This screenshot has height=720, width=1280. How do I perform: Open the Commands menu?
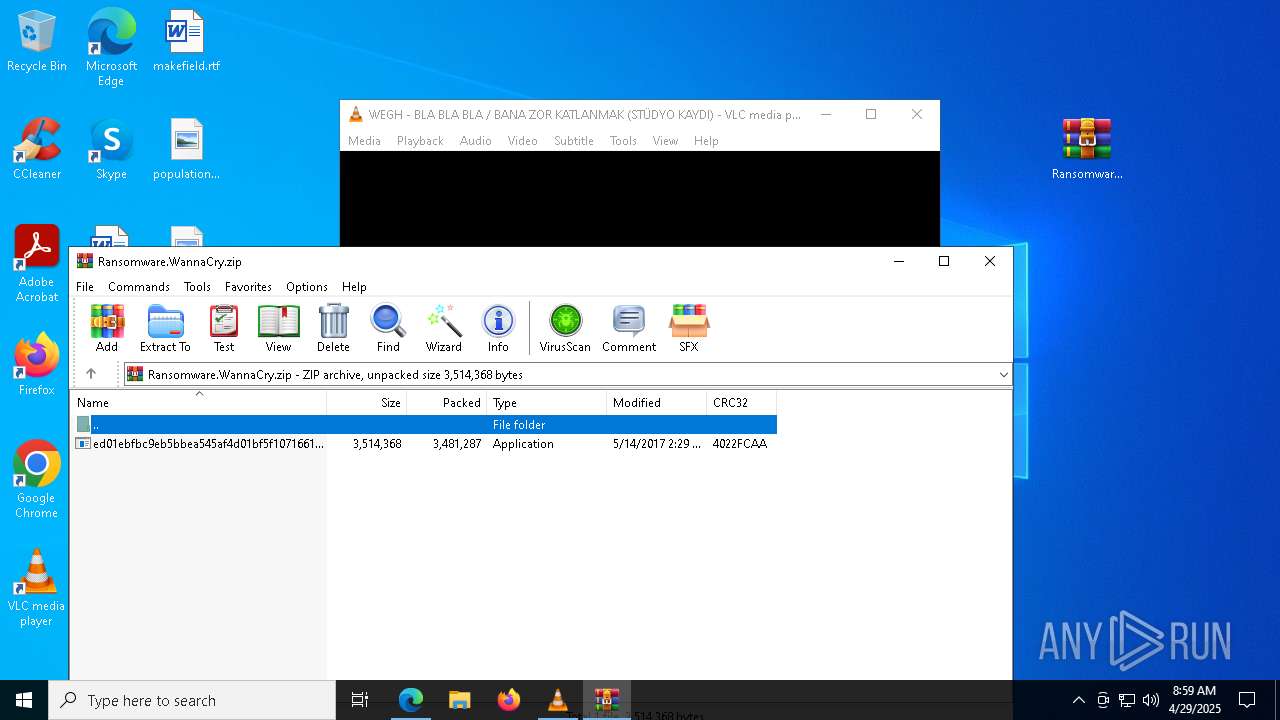click(139, 287)
